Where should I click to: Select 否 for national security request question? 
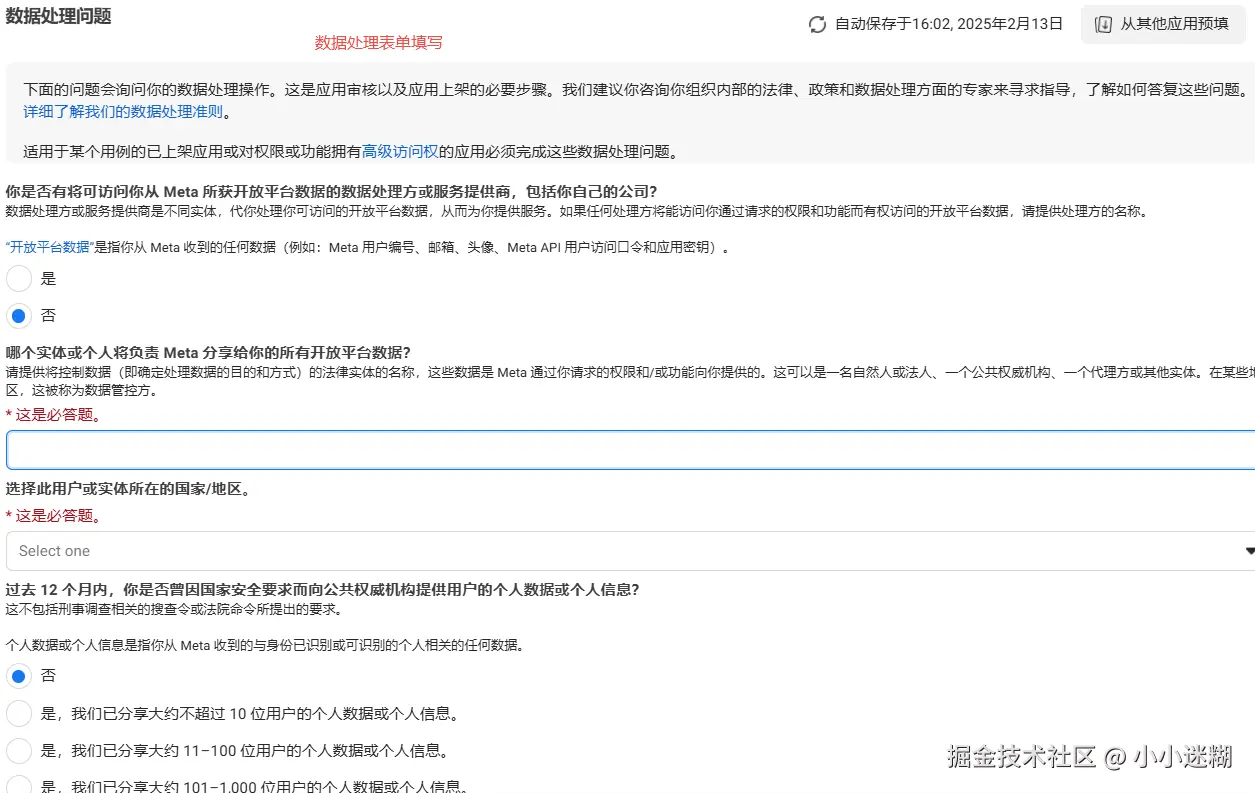[19, 676]
